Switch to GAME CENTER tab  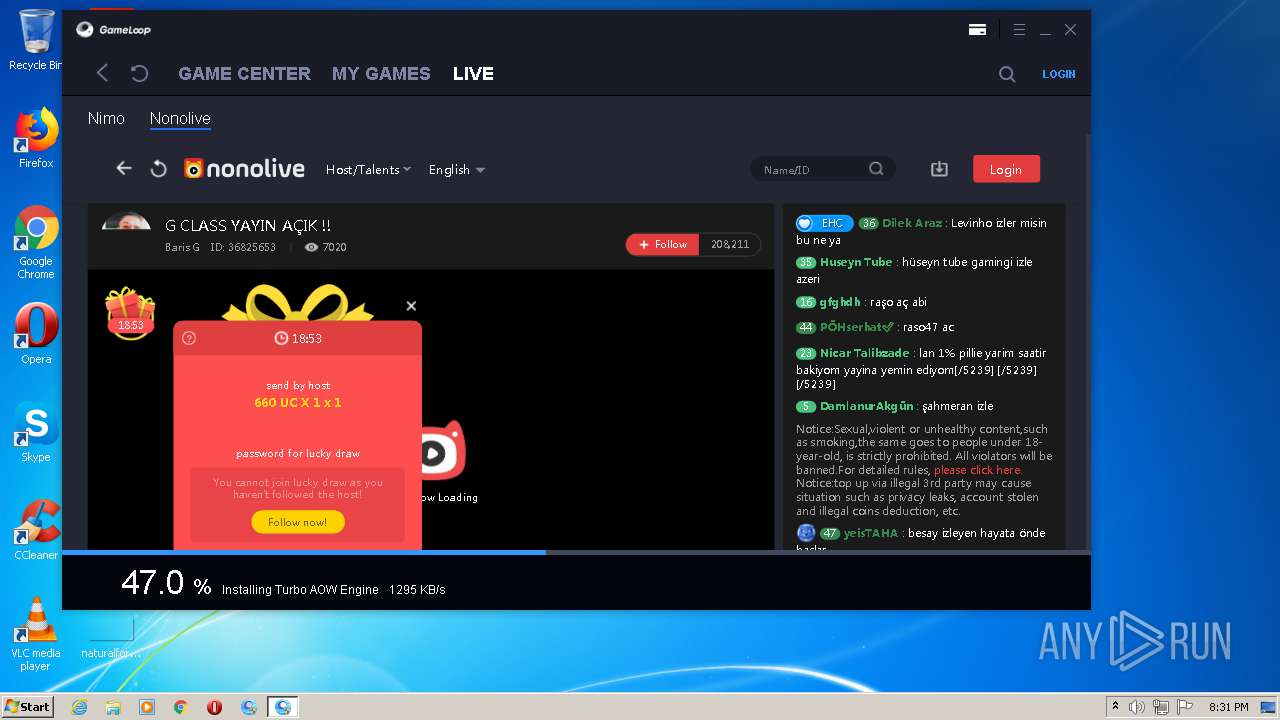tap(244, 74)
